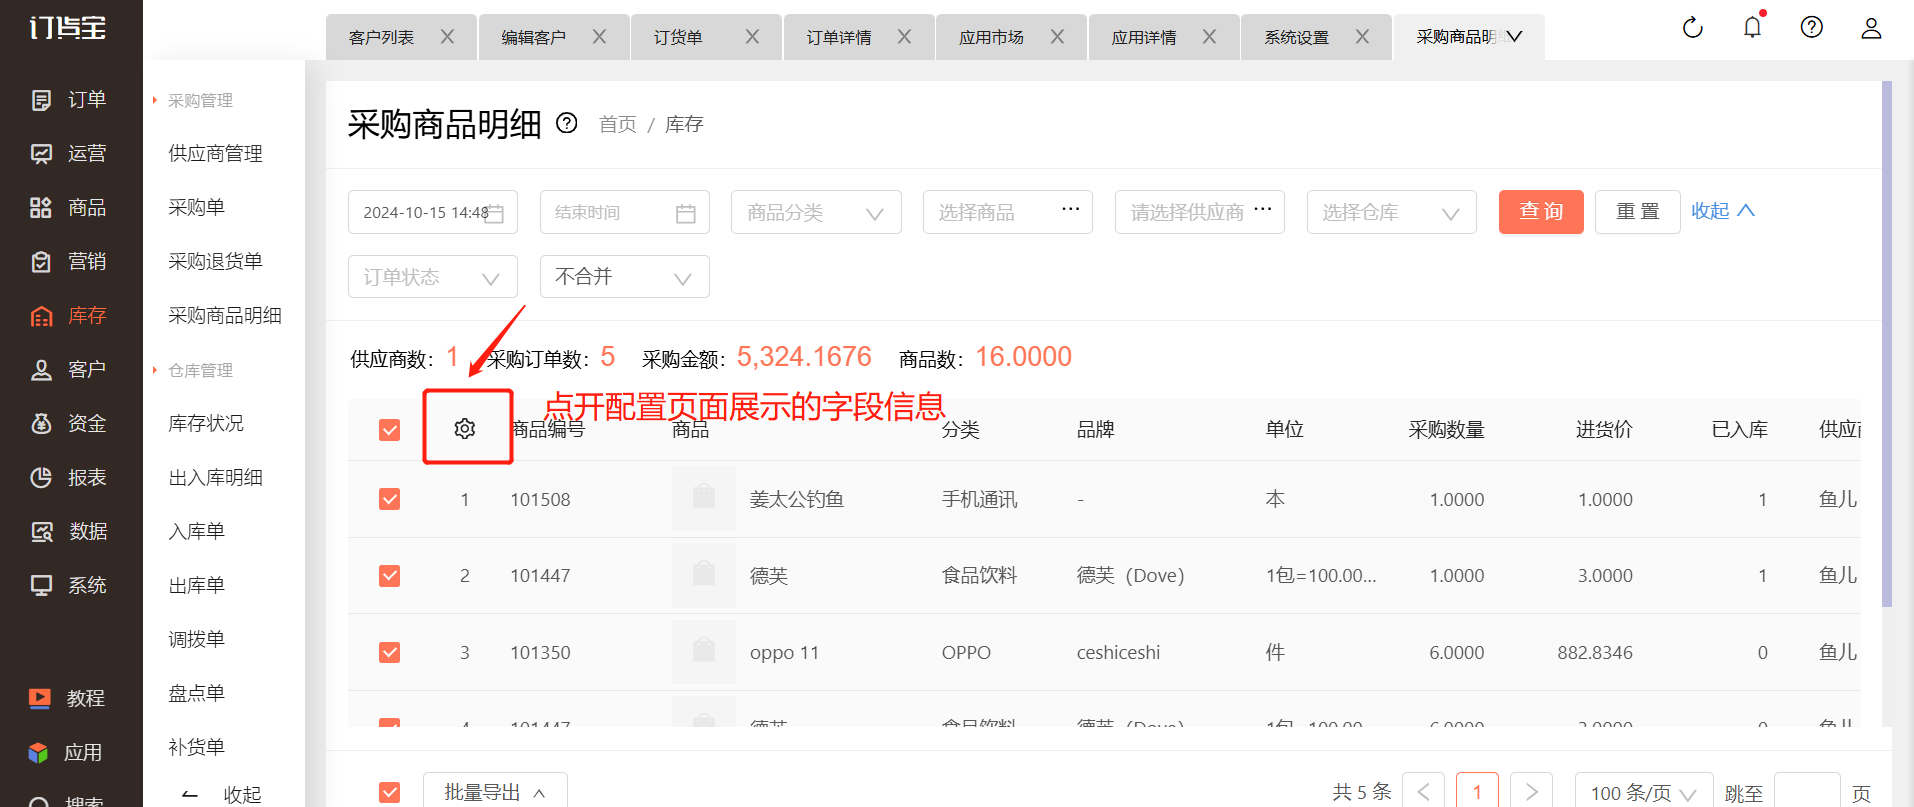Viewport: 1914px width, 807px height.
Task: Click the 重置 button
Action: coord(1637,212)
